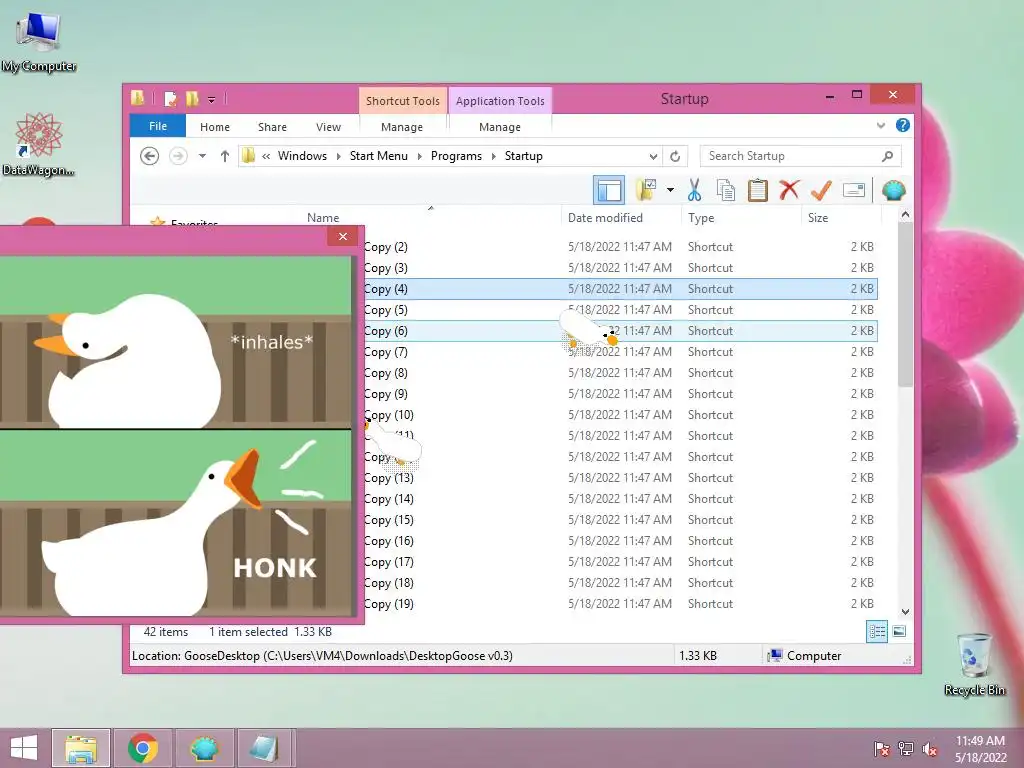
Task: Click the scissors Cut icon in toolbar
Action: click(x=694, y=190)
